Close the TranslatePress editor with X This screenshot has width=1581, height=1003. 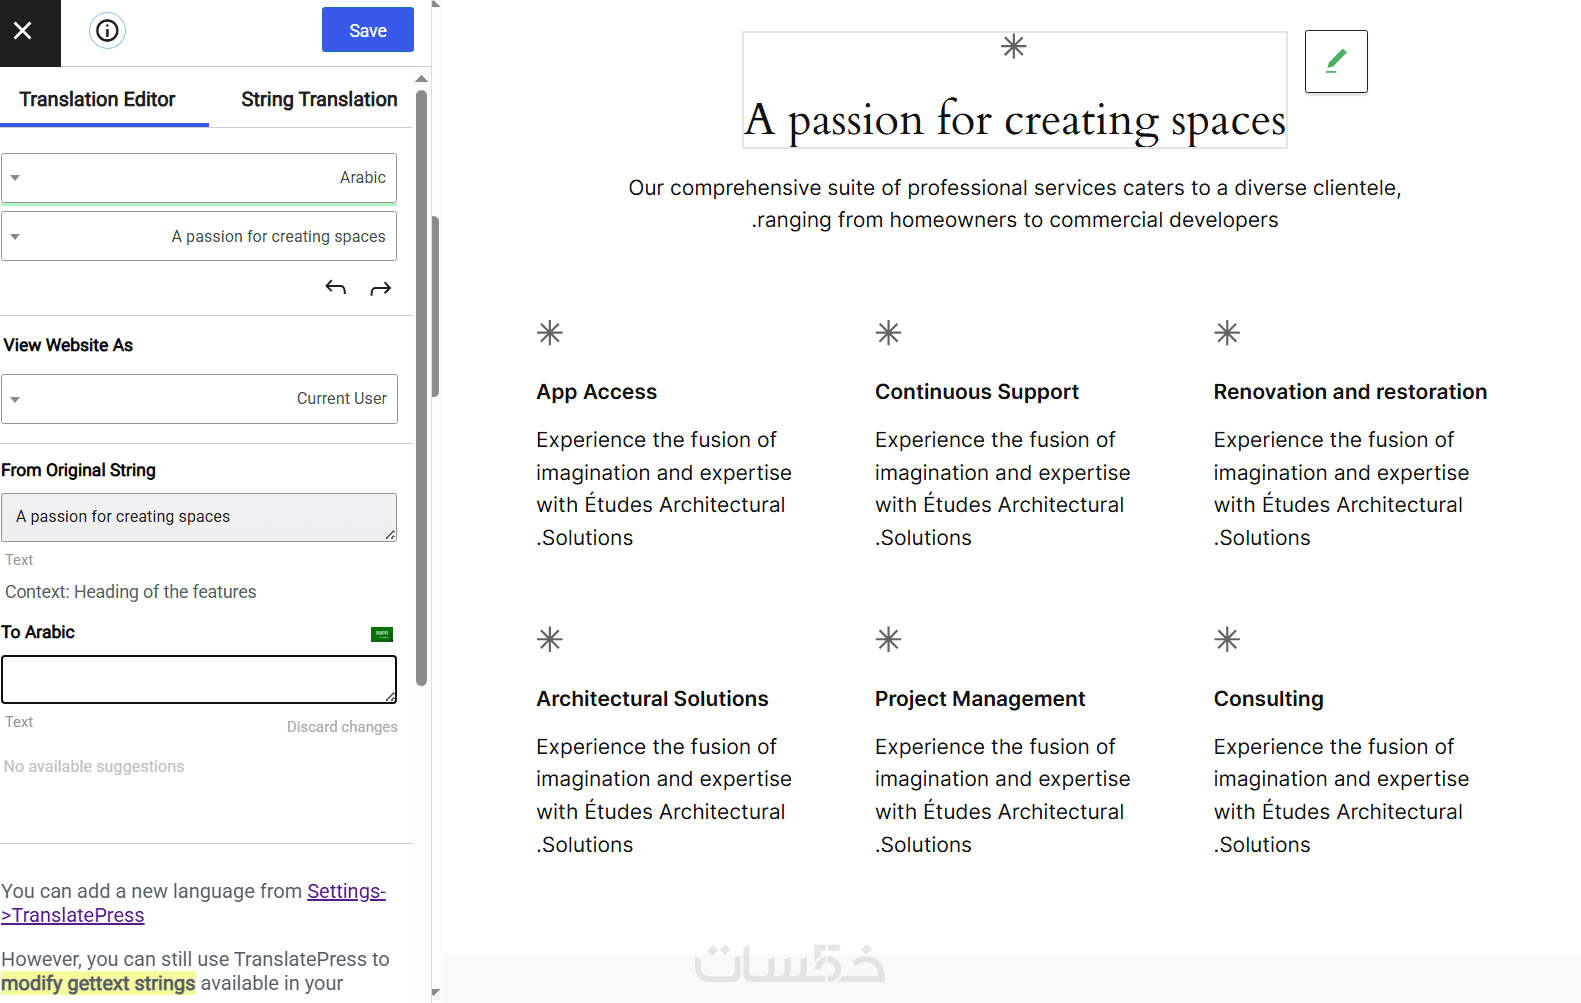tap(23, 31)
